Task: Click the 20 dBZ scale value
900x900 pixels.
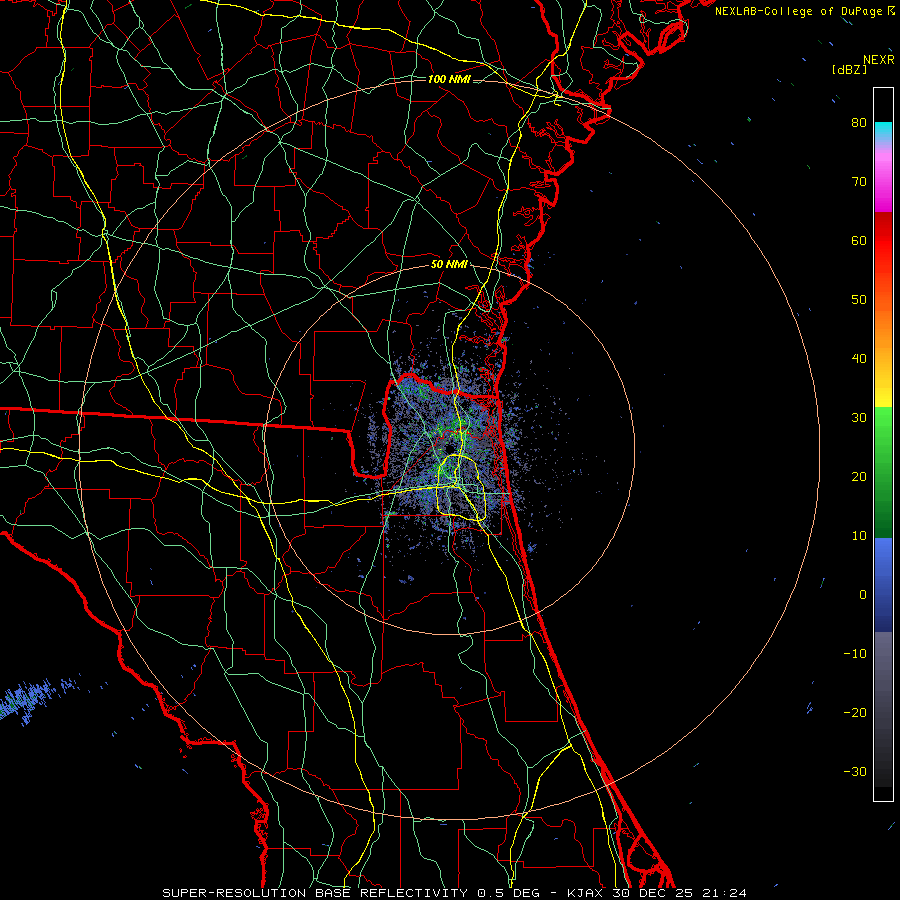Action: pyautogui.click(x=859, y=477)
